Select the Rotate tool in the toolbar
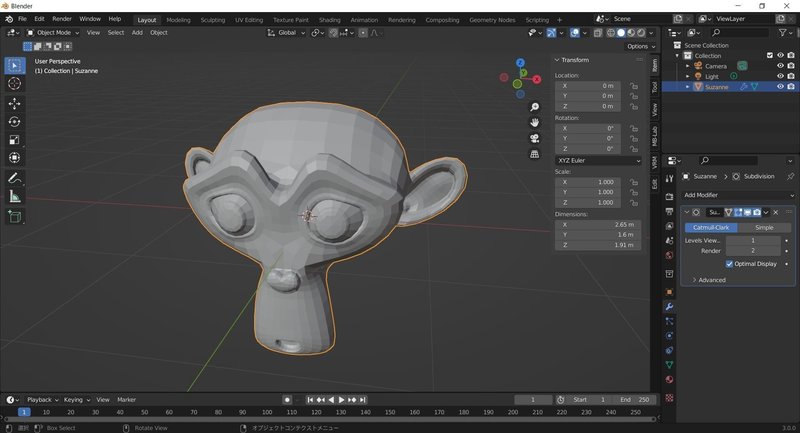800x433 pixels. pos(14,121)
